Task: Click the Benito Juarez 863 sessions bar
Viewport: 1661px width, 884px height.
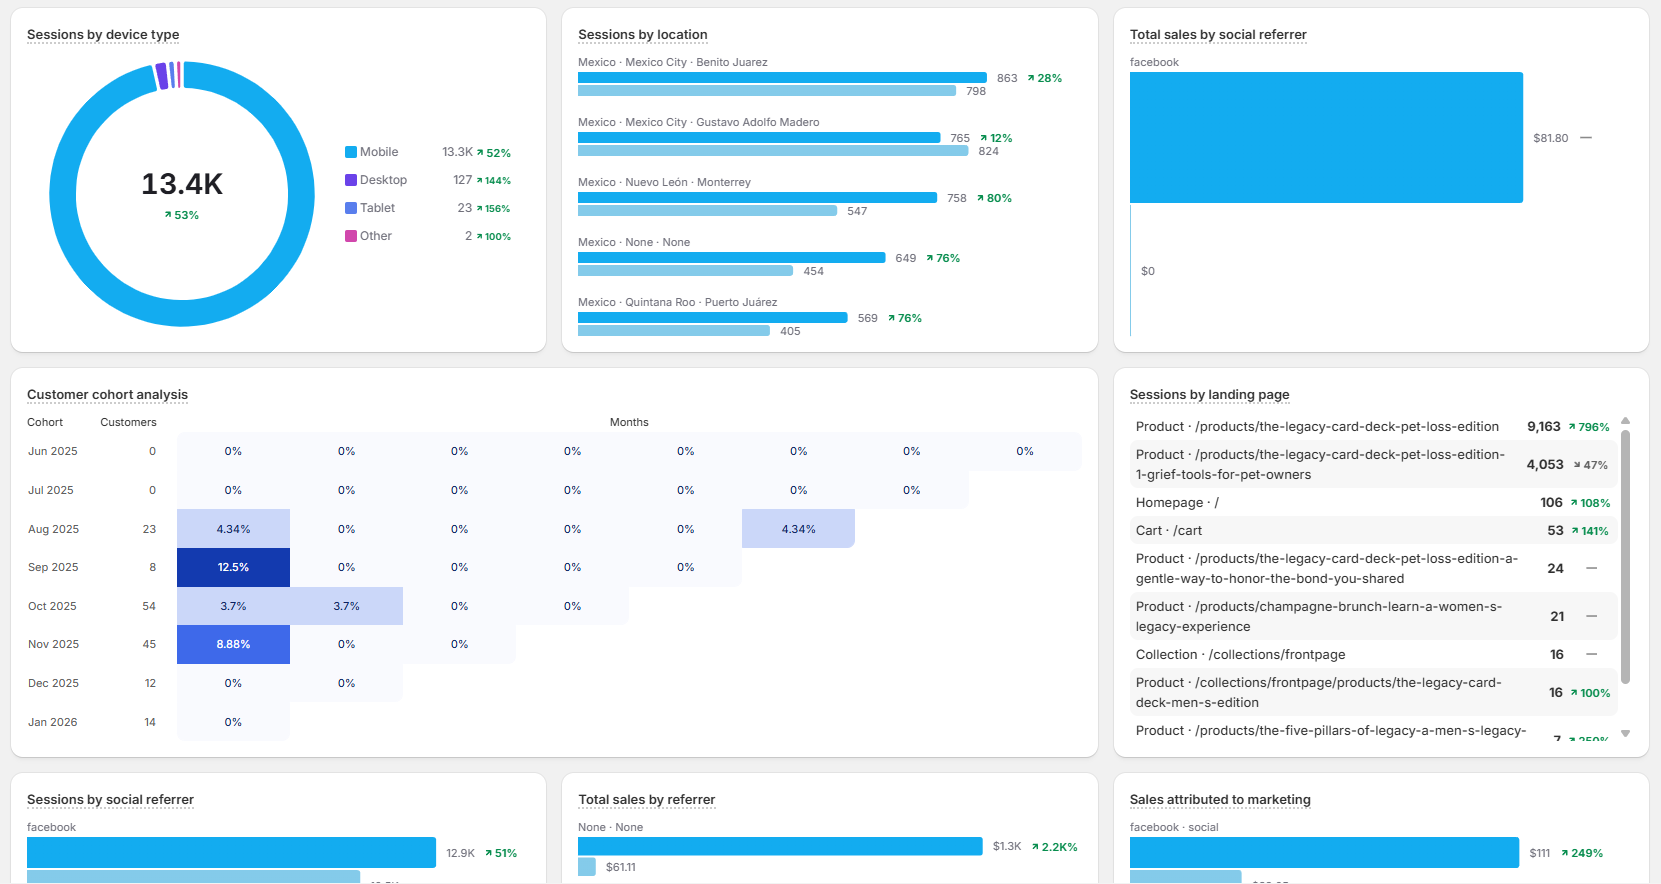Action: (781, 78)
